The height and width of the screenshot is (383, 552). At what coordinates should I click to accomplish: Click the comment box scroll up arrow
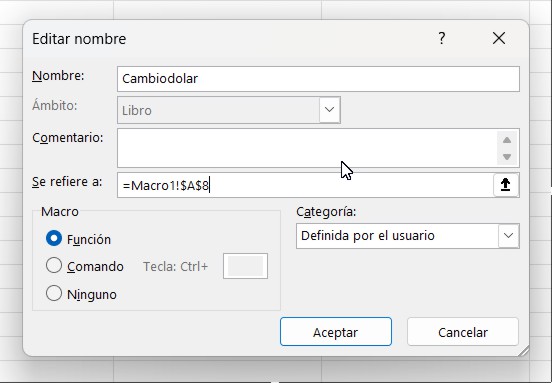coord(507,140)
